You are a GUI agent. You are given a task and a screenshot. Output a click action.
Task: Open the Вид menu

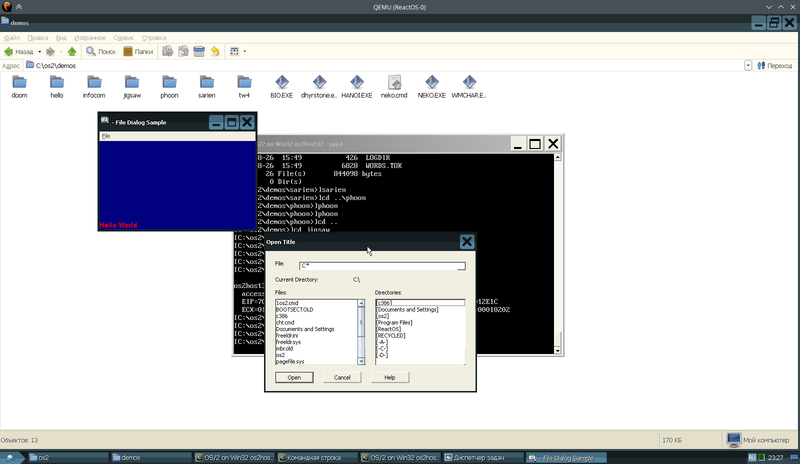click(x=61, y=38)
